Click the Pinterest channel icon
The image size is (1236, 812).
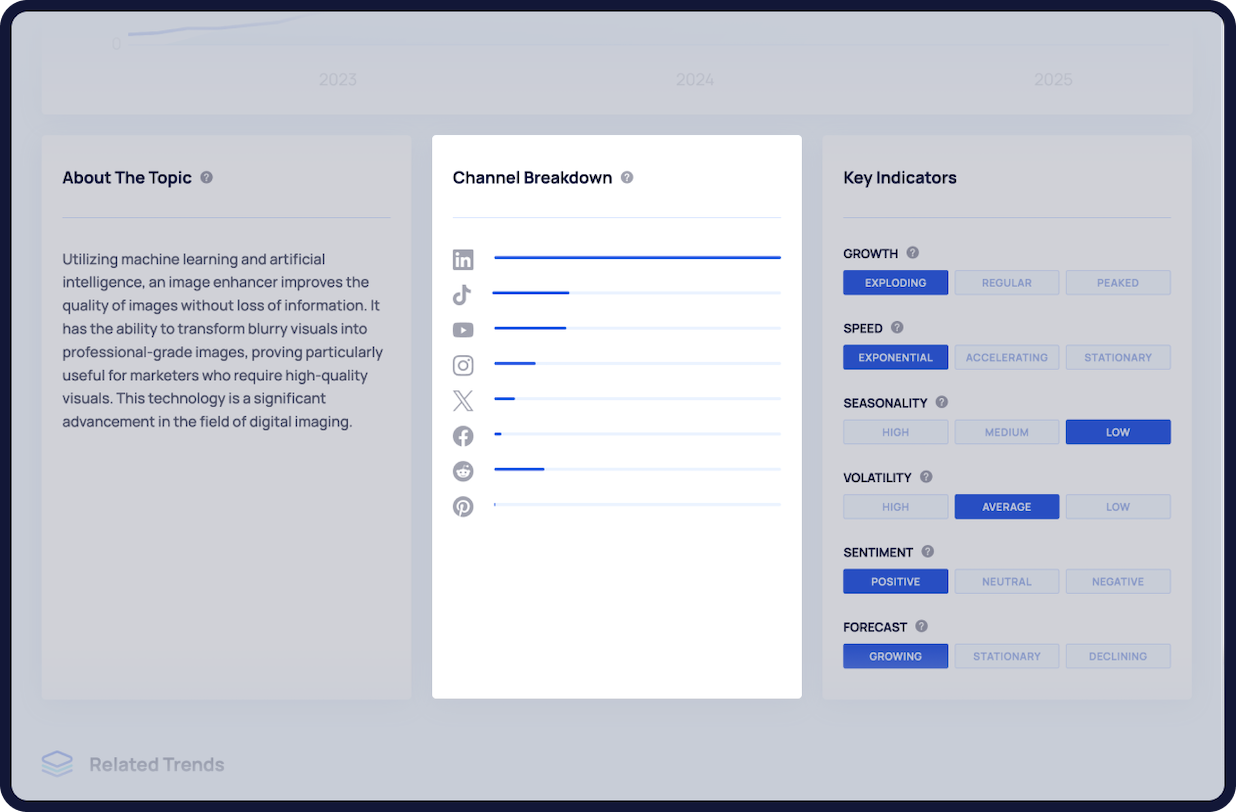tap(463, 506)
